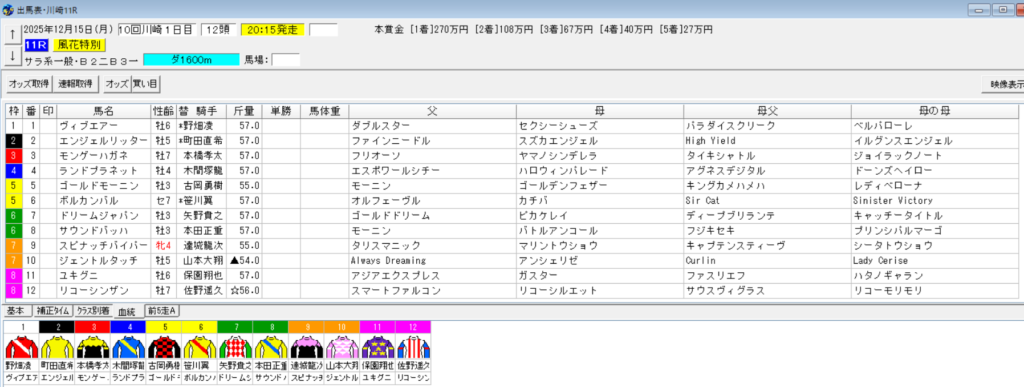Select jockey silk icon for 本橋孝太
Image resolution: width=1024 pixels, height=387 pixels.
click(92, 347)
